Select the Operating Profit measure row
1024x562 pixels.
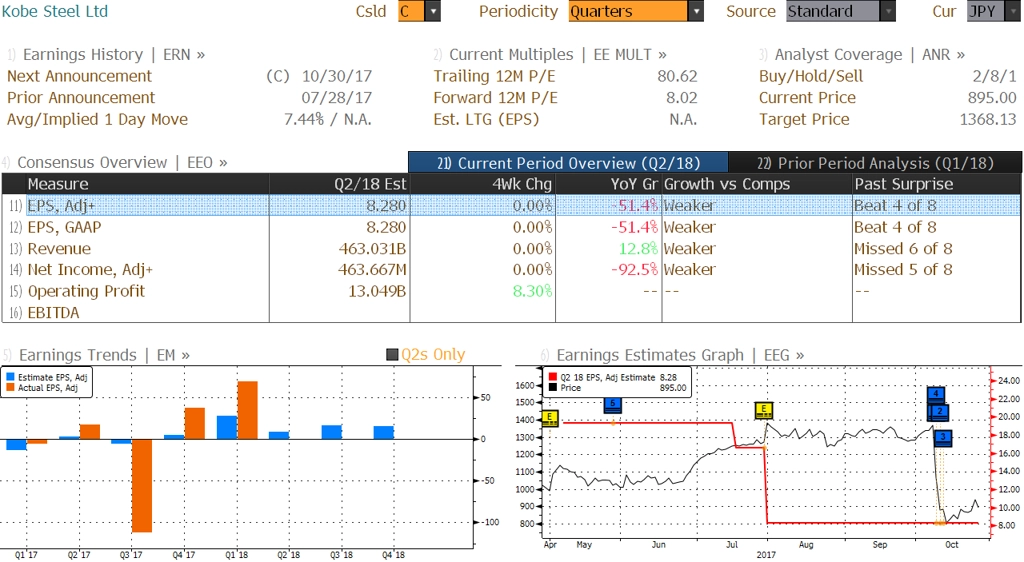coord(511,291)
